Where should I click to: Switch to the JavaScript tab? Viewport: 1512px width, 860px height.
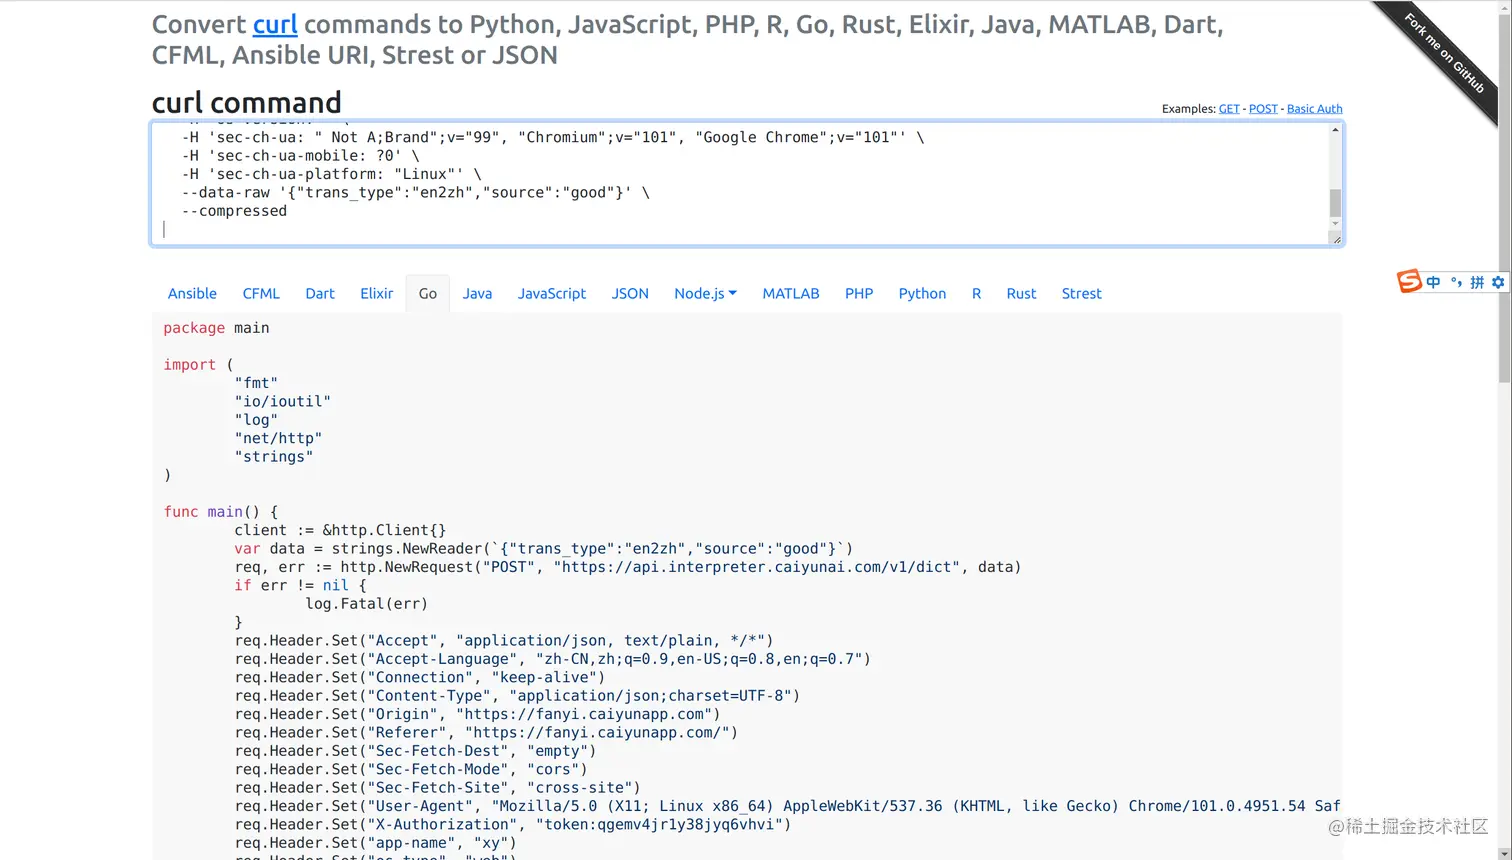point(552,293)
